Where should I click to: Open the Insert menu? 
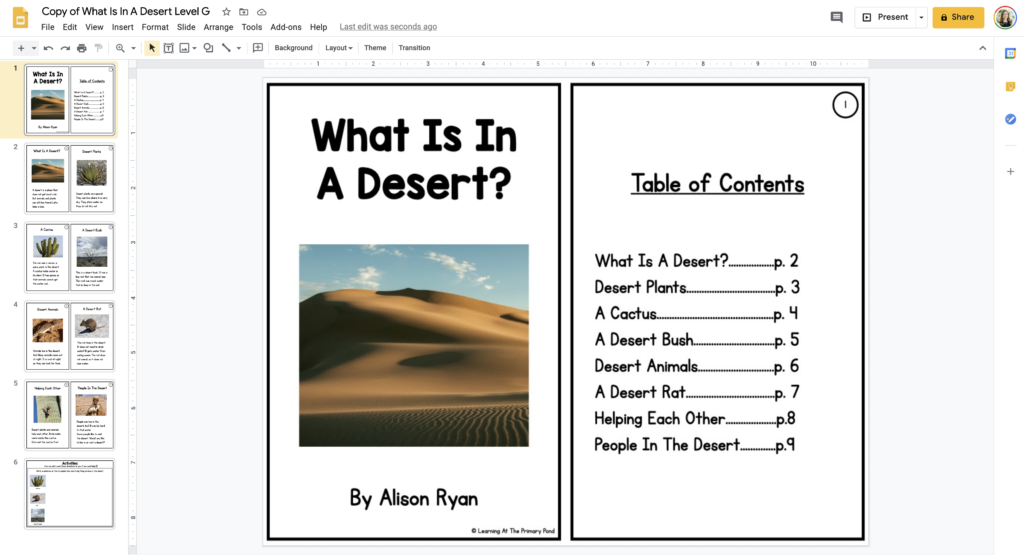pos(122,27)
